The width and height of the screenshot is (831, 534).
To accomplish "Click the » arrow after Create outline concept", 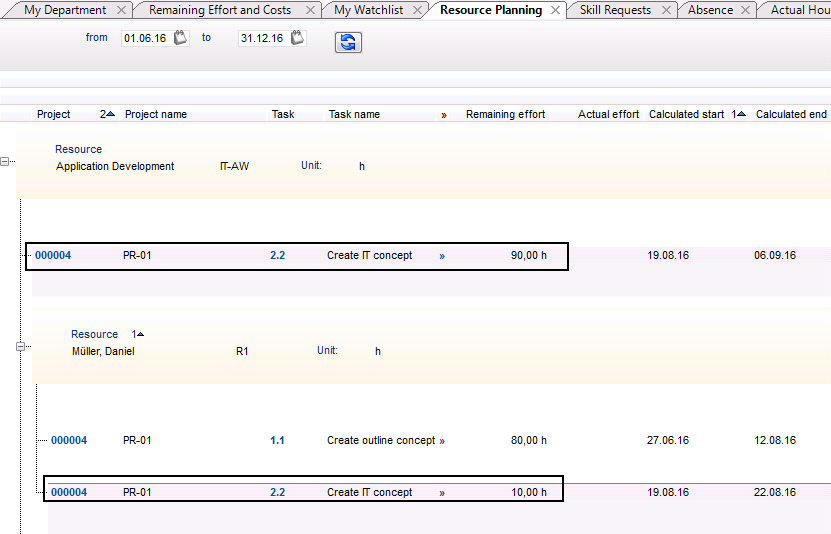I will (x=442, y=441).
